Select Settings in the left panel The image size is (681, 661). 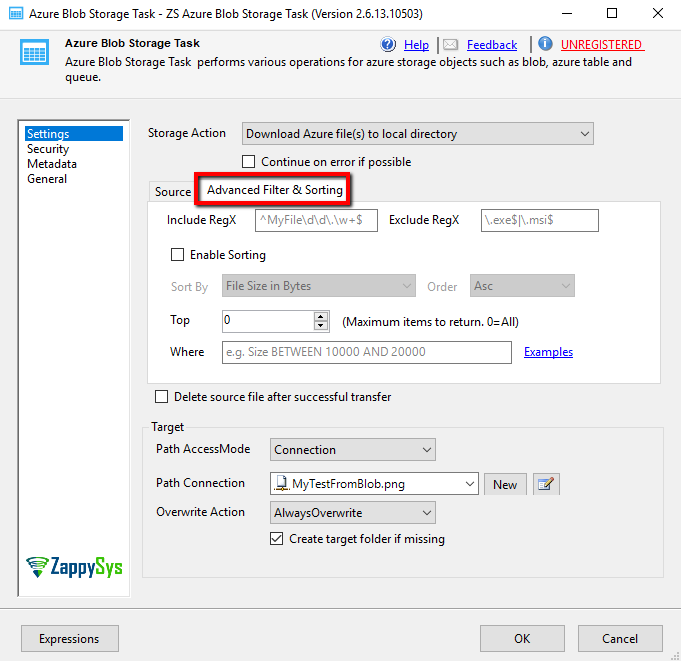point(74,134)
